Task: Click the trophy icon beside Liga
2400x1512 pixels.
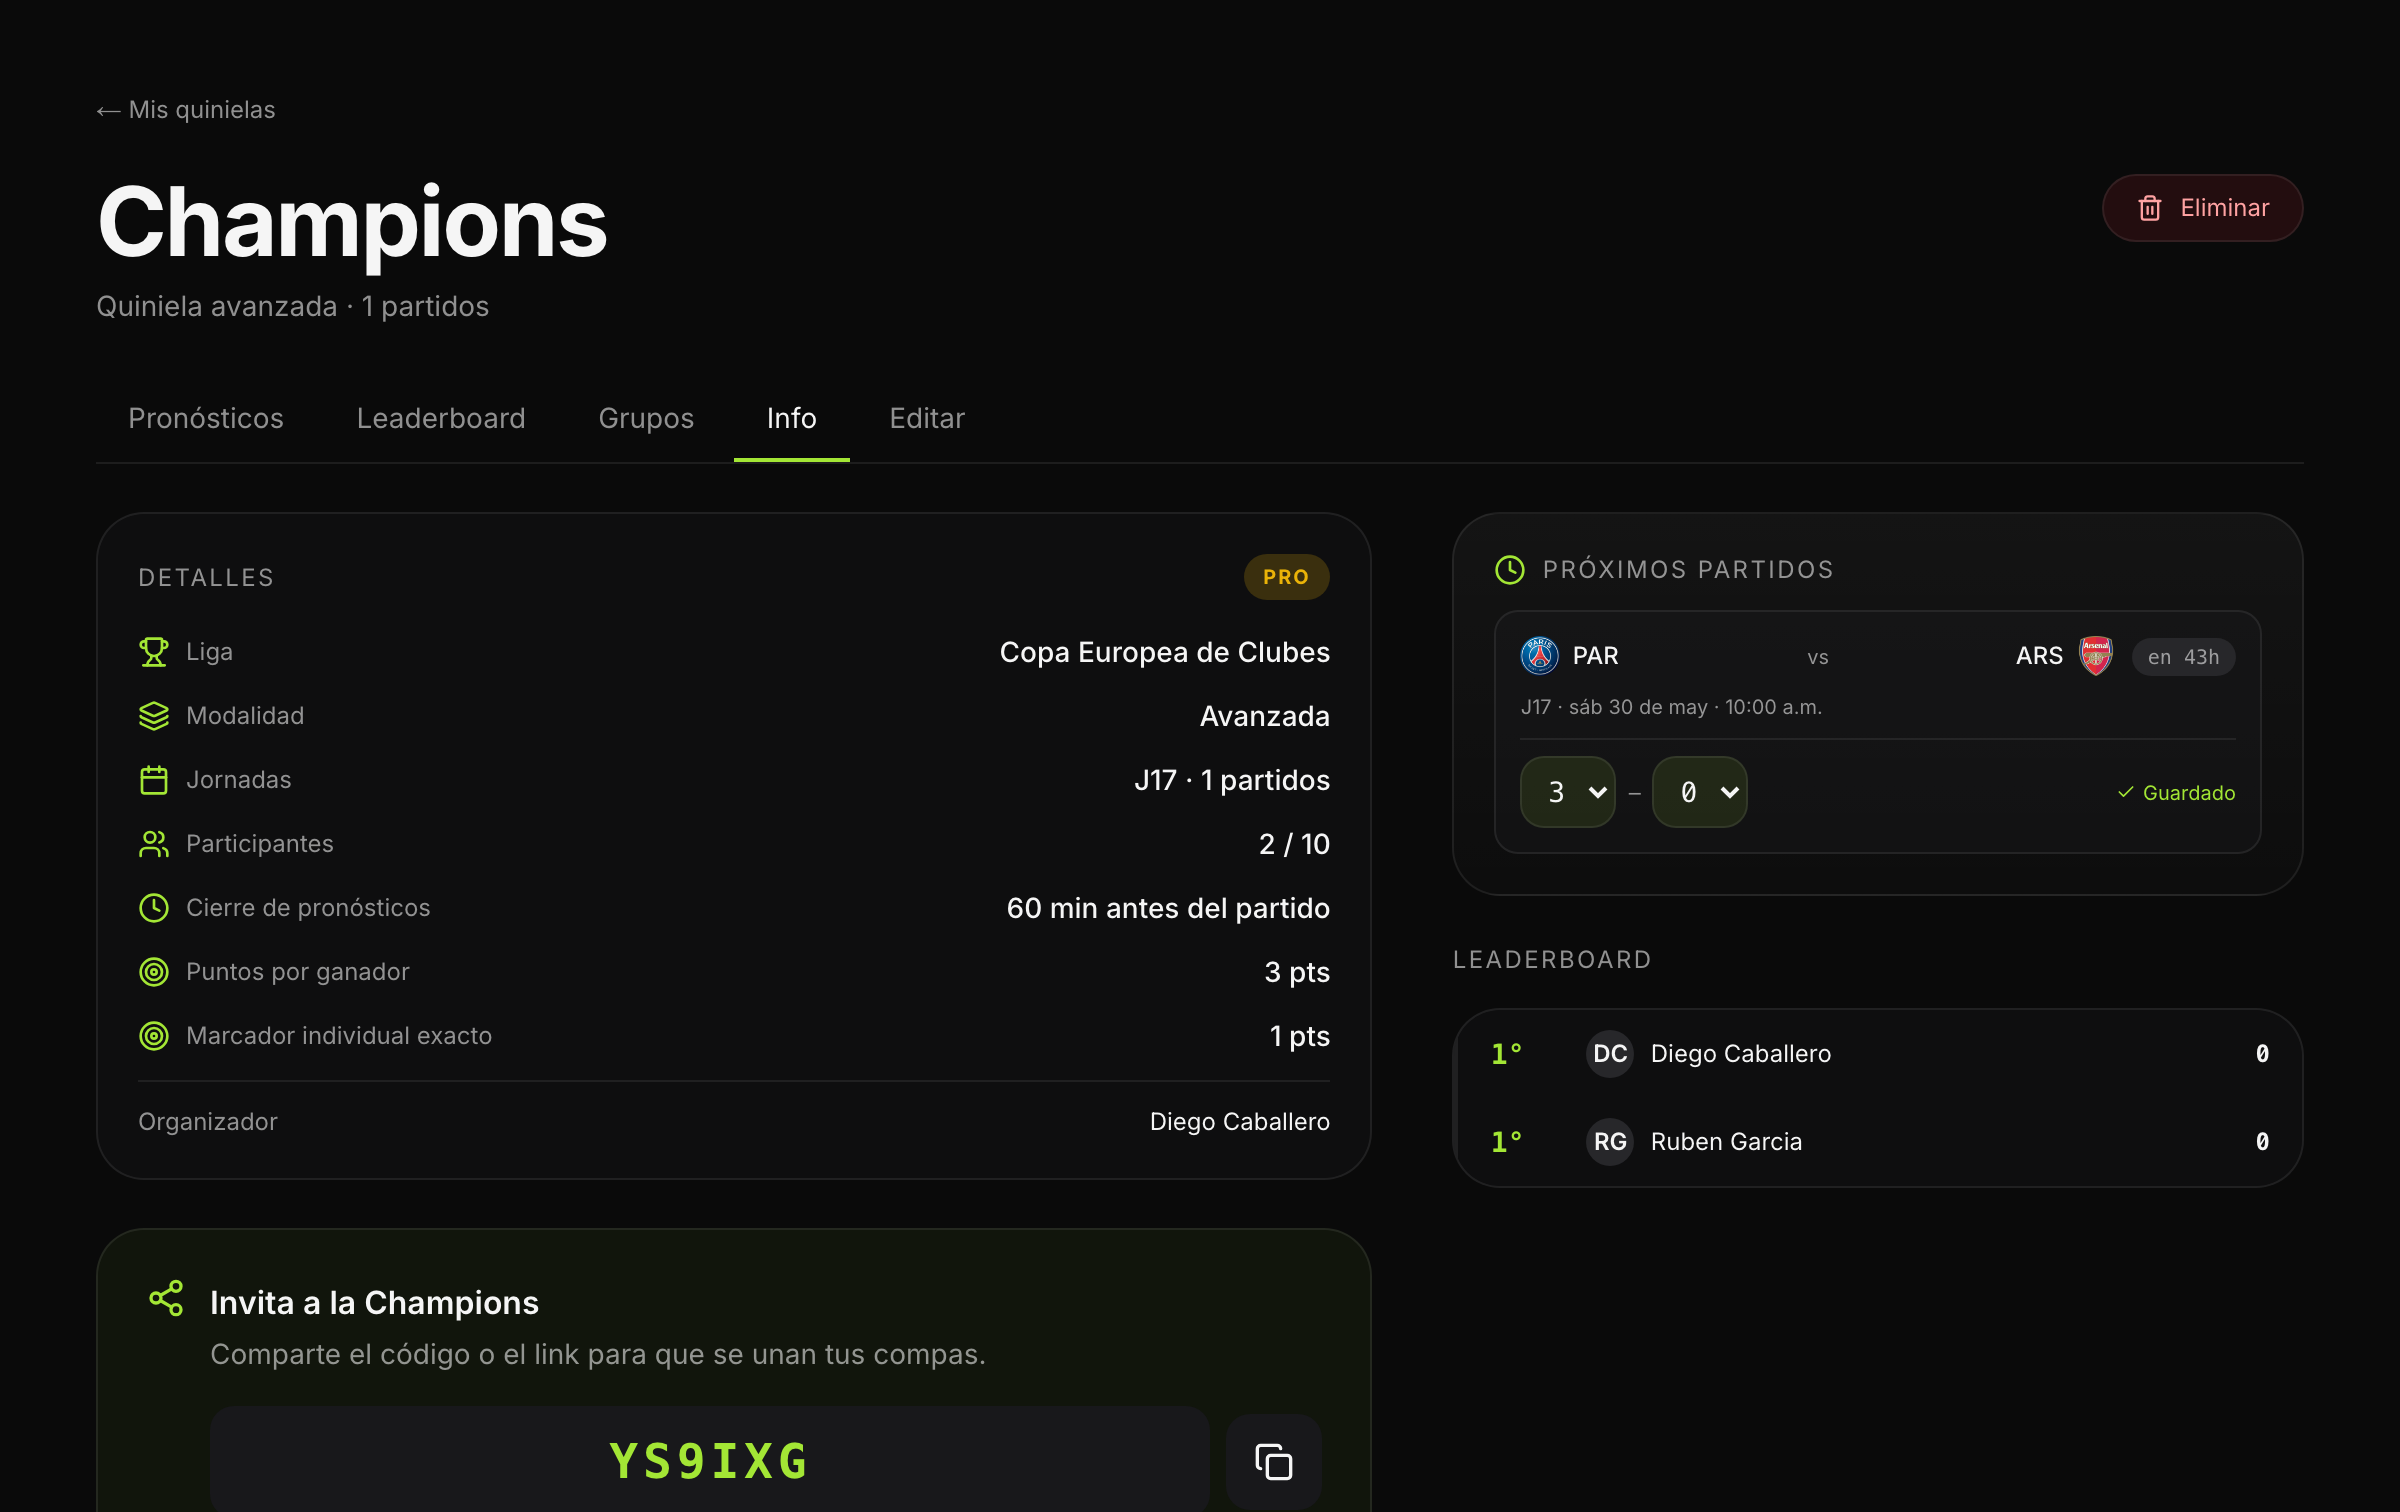Action: (154, 652)
